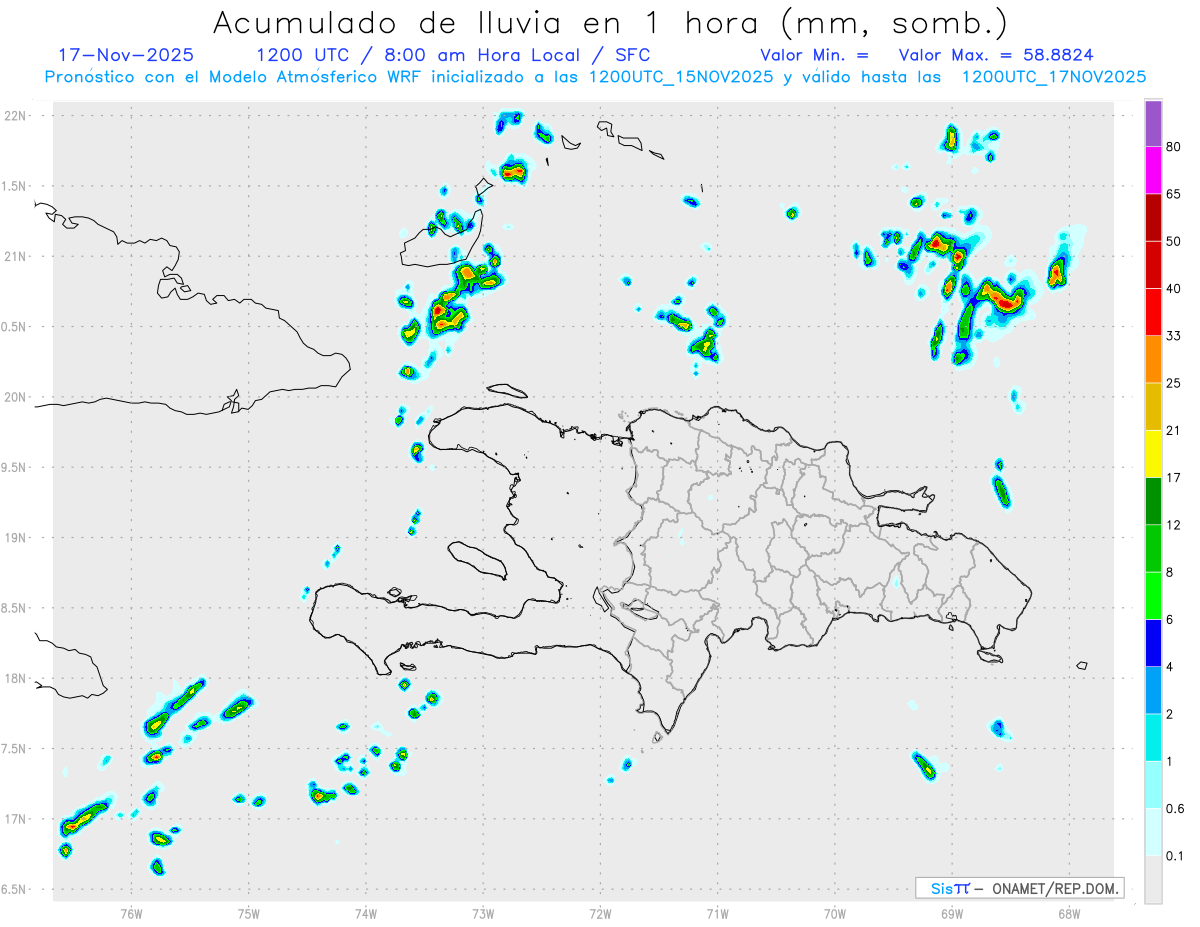Select the date label '17-Nov-2025'
1200x927 pixels.
tap(126, 55)
